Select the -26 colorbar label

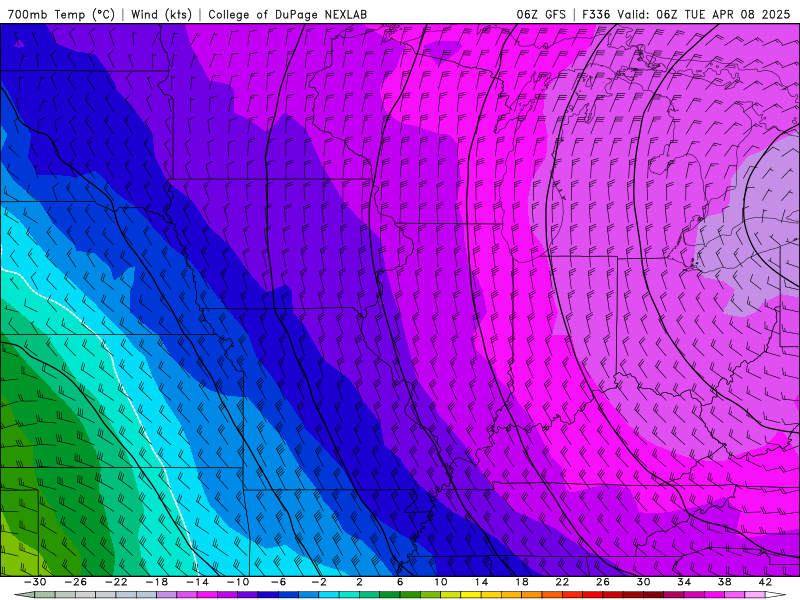tap(76, 582)
